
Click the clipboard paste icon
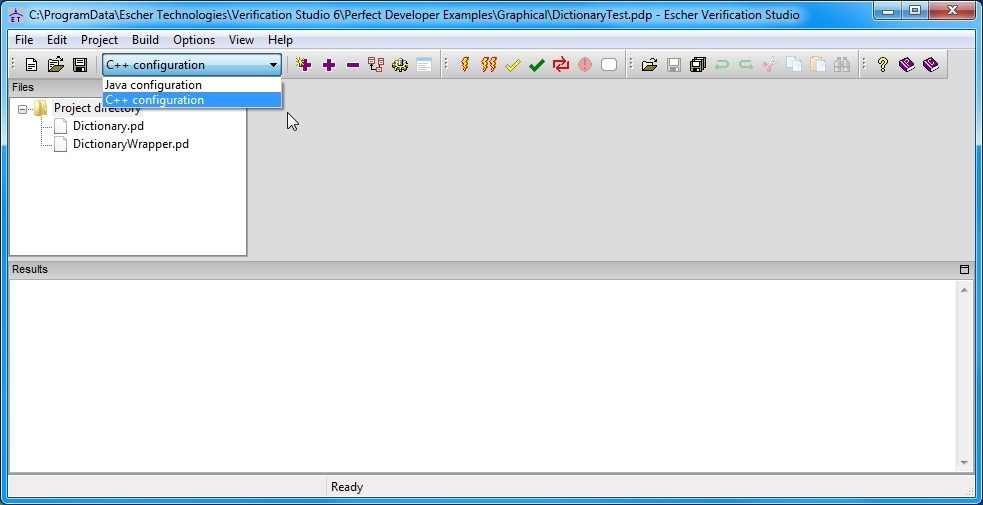(x=817, y=65)
